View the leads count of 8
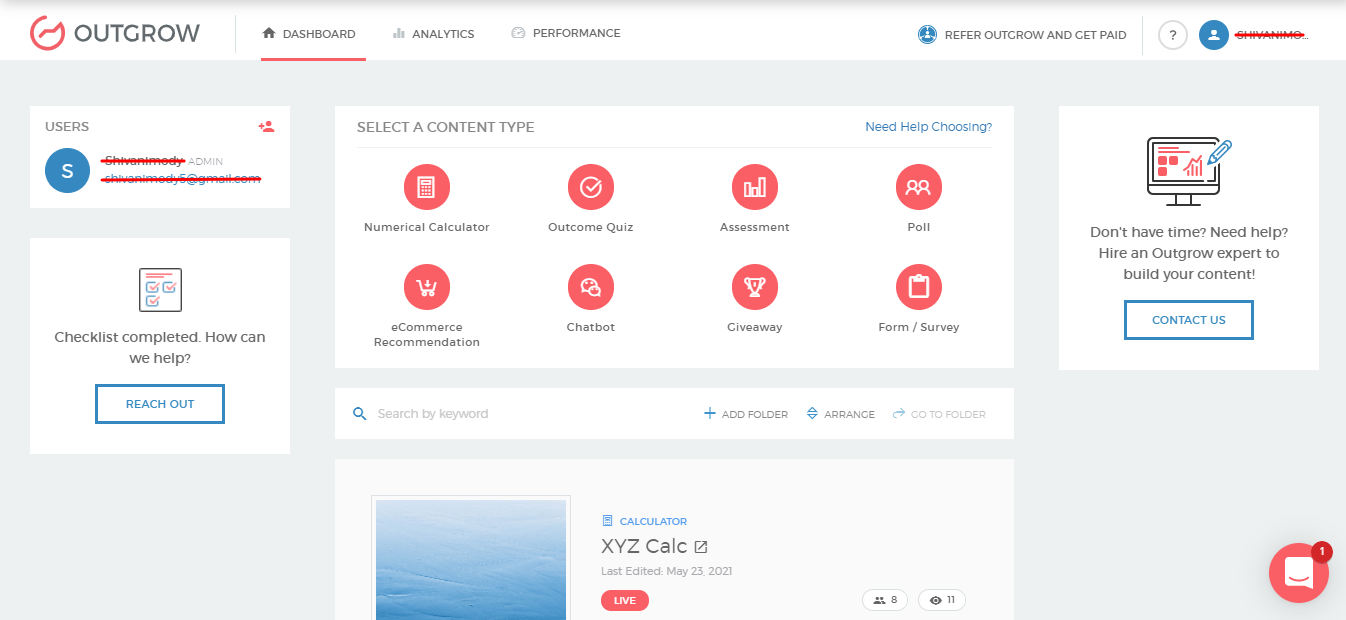The width and height of the screenshot is (1346, 620). [x=885, y=600]
